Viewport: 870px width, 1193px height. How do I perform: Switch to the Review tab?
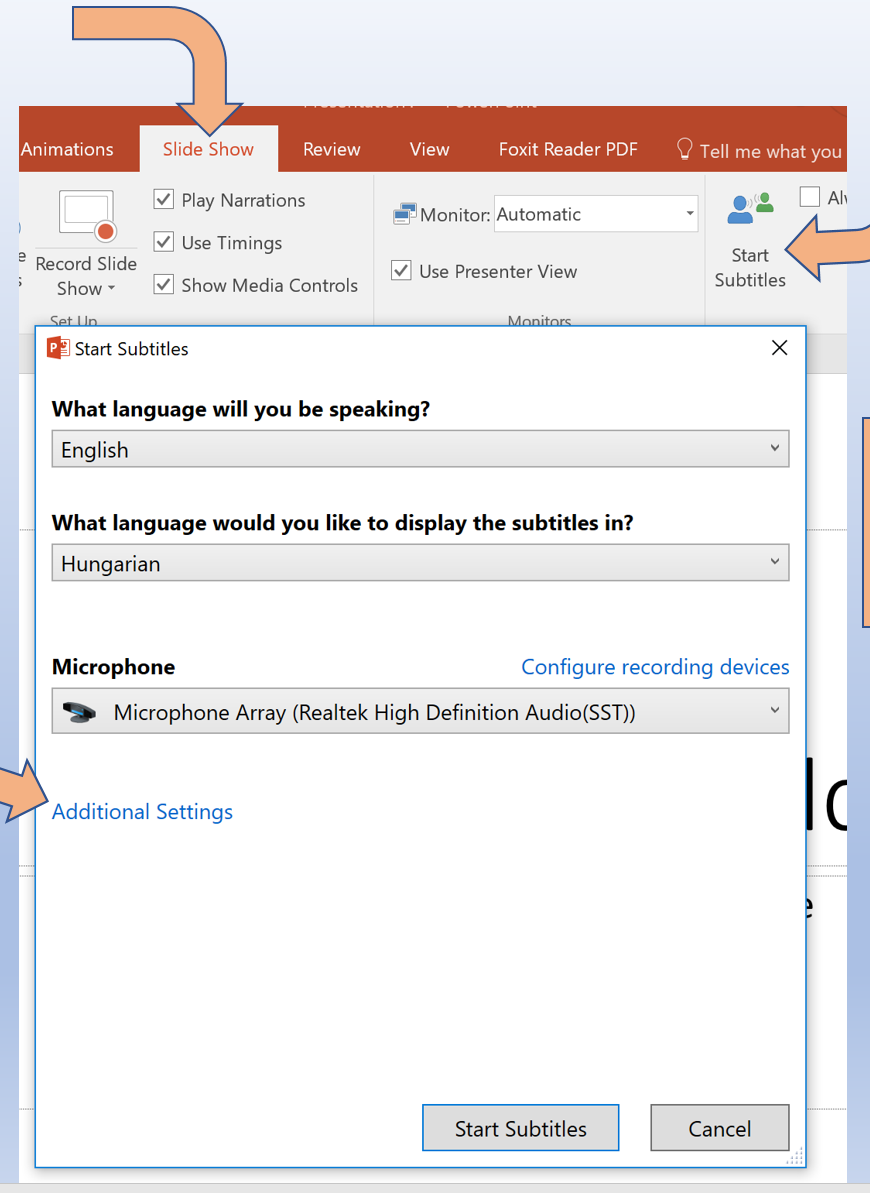tap(331, 148)
